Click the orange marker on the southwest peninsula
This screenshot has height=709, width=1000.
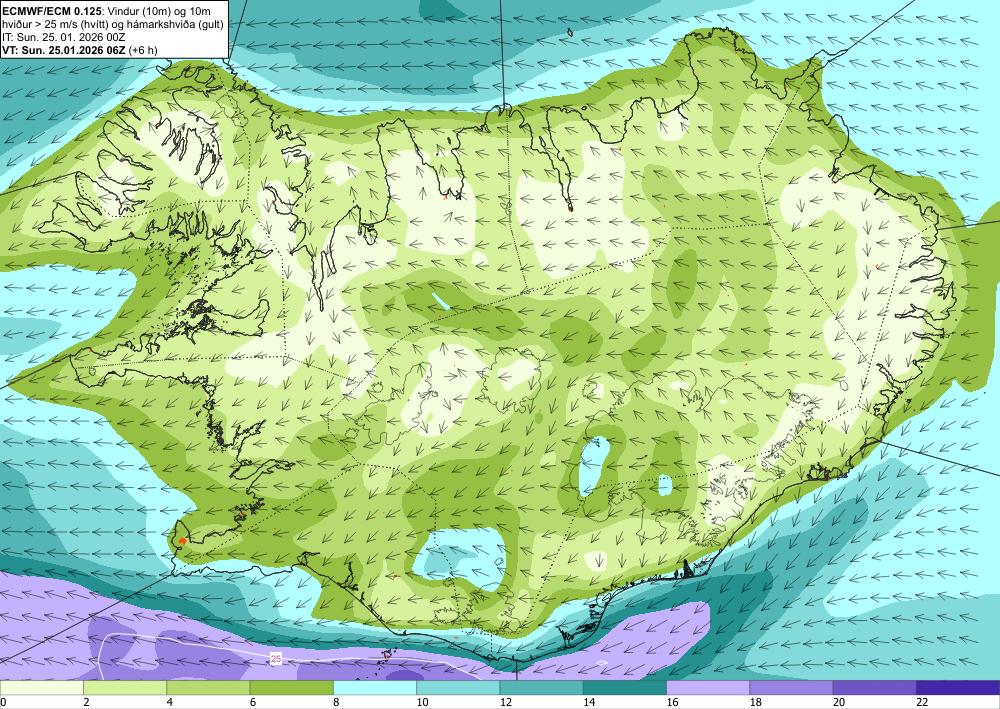(x=182, y=541)
